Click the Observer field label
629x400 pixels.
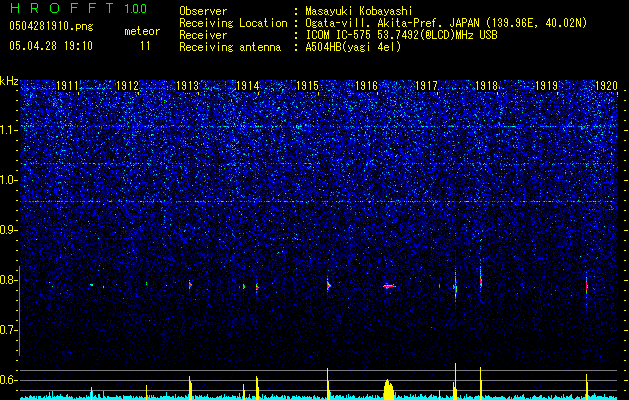tap(203, 11)
